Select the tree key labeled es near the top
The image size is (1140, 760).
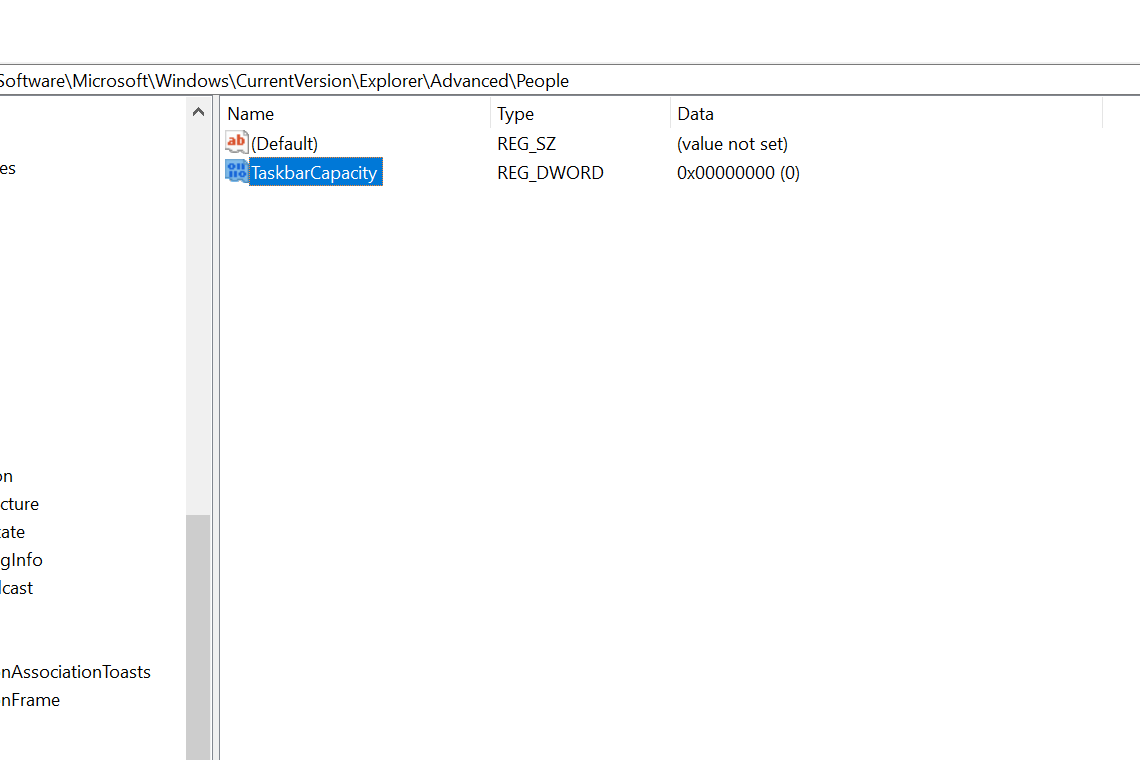[8, 167]
